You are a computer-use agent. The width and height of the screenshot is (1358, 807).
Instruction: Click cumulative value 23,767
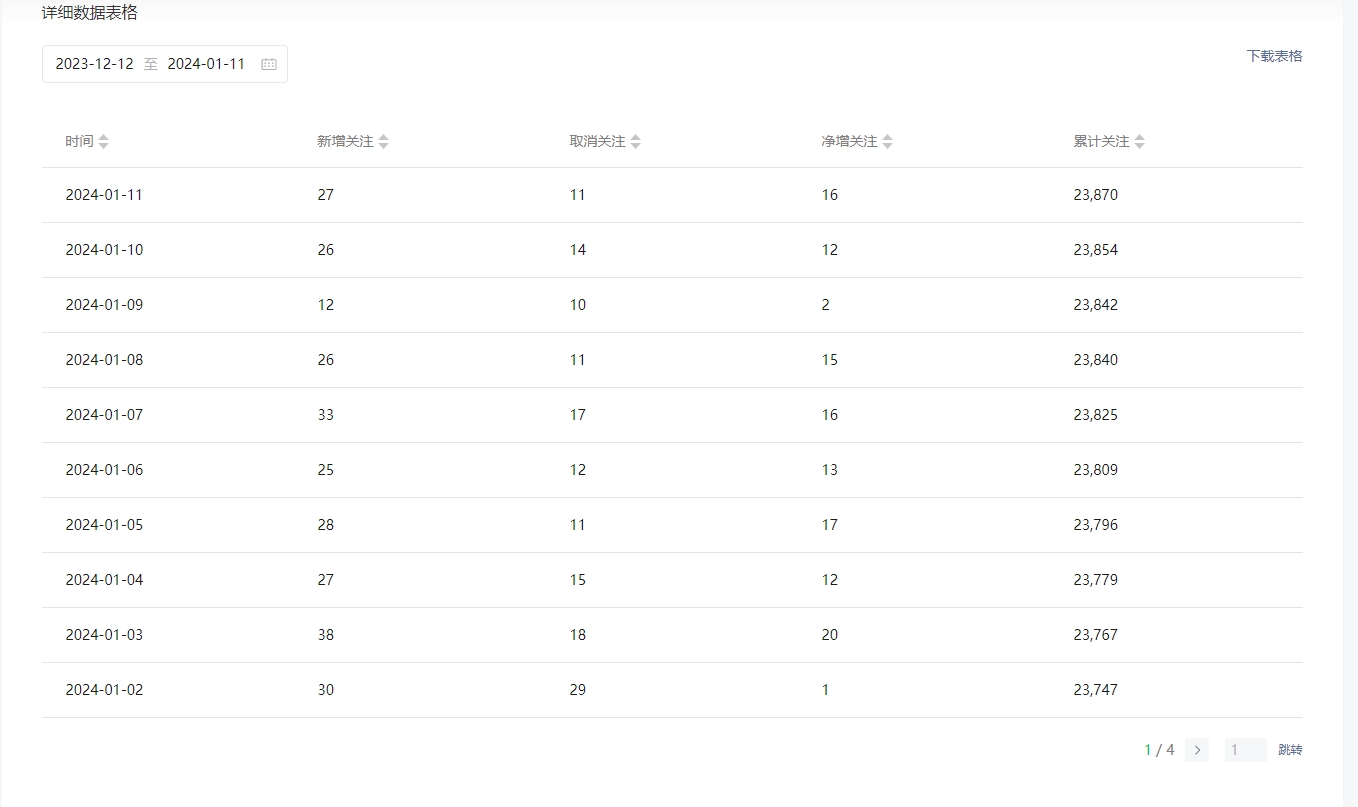click(x=1096, y=635)
